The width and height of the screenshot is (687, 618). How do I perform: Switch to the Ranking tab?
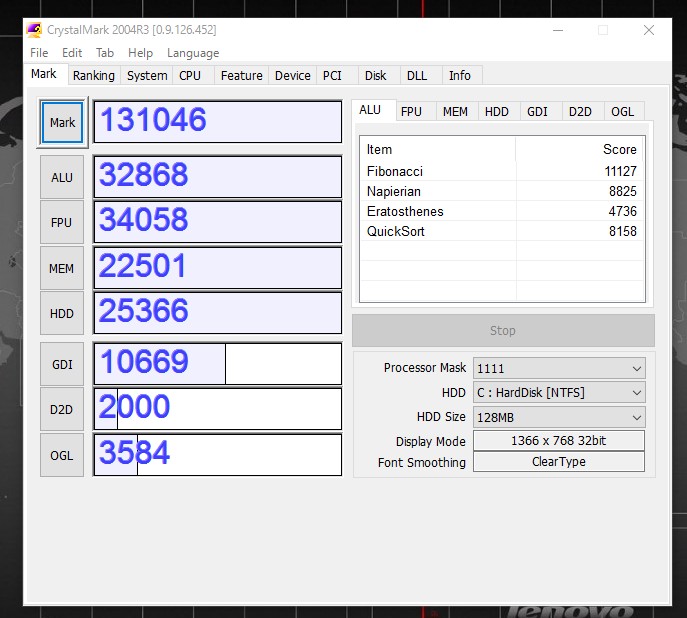click(93, 75)
